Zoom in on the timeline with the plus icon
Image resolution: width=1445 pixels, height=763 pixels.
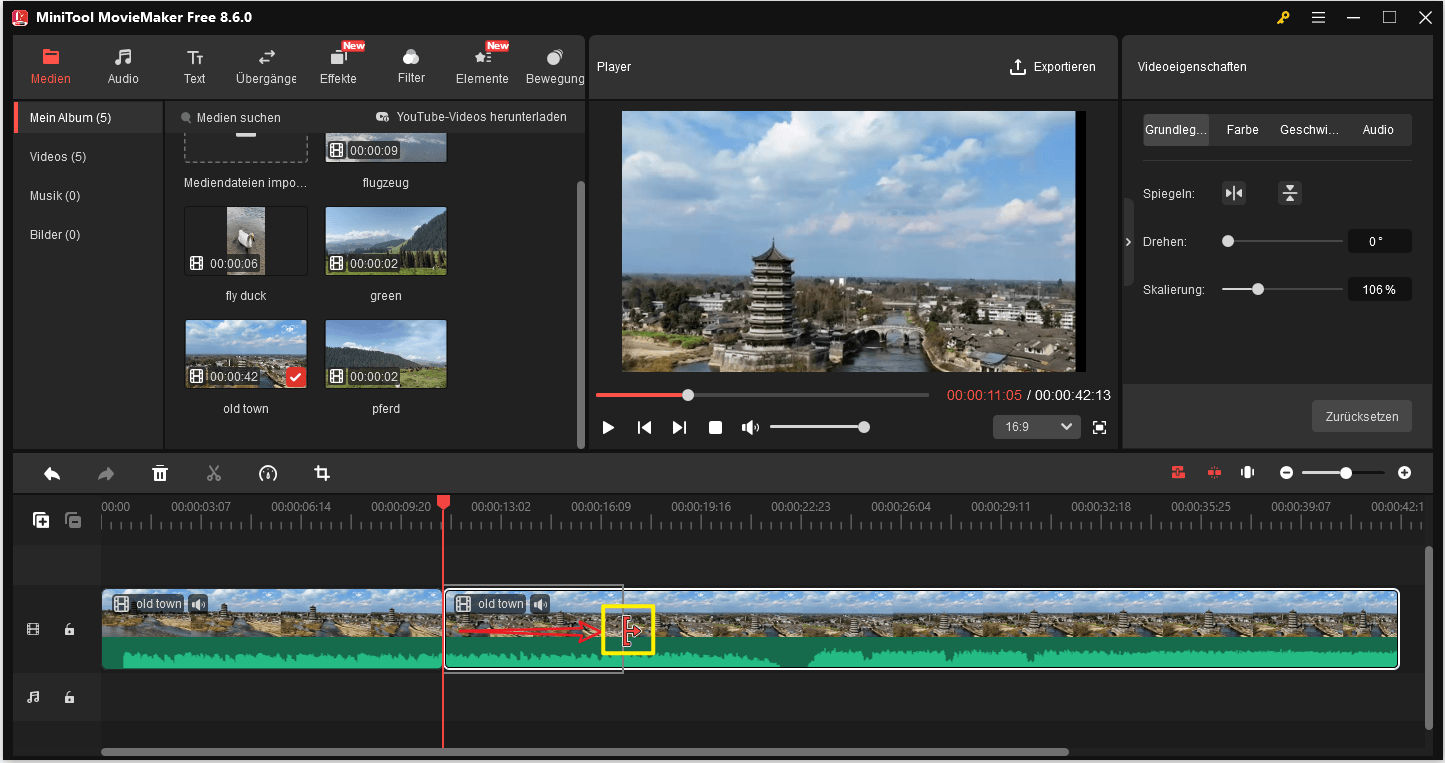click(1404, 472)
